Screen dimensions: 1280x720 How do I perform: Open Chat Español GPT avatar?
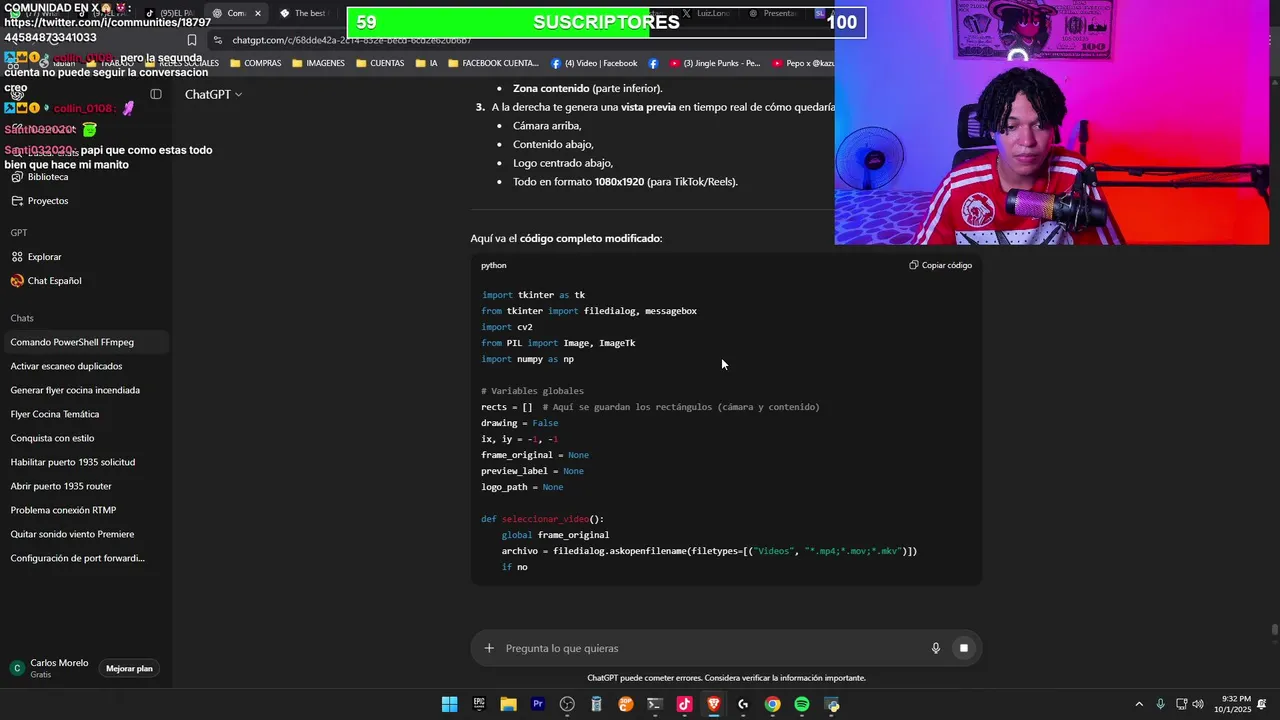tap(17, 281)
